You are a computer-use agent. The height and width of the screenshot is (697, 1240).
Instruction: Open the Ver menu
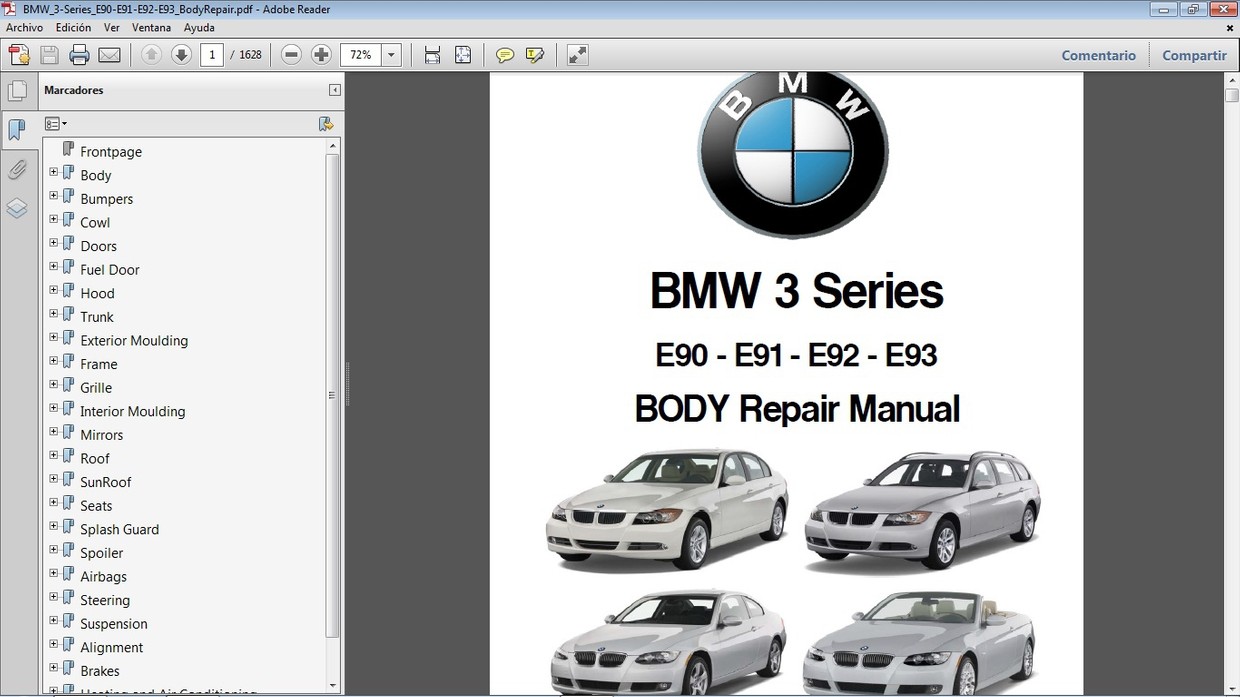(111, 27)
